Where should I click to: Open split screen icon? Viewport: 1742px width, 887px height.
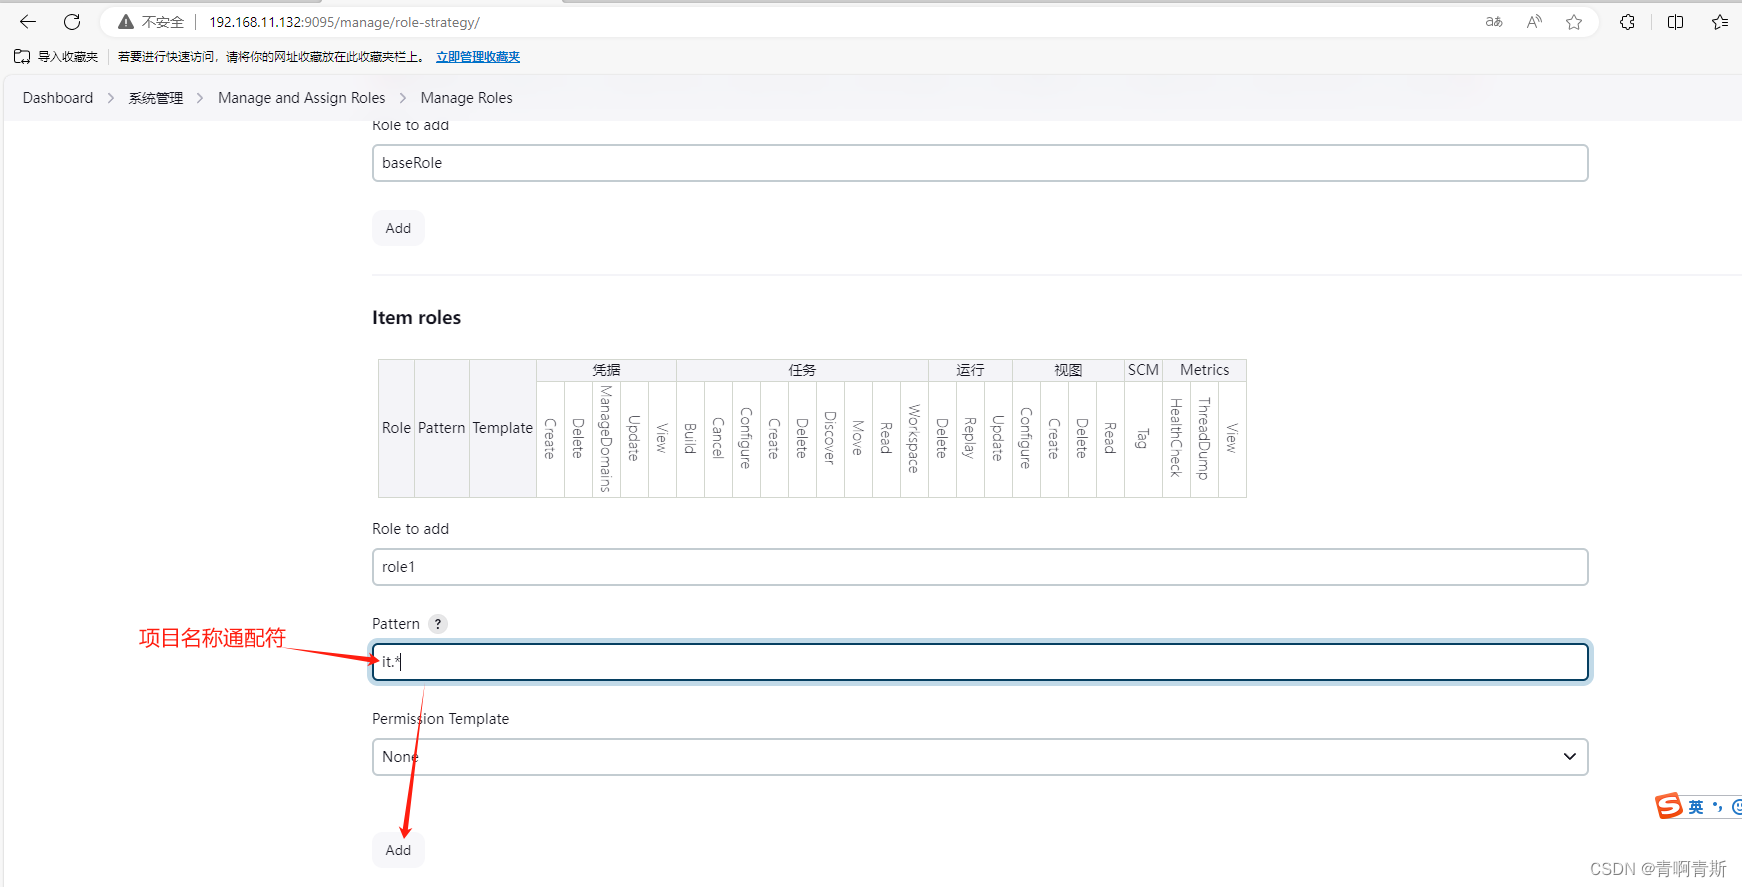click(x=1676, y=22)
